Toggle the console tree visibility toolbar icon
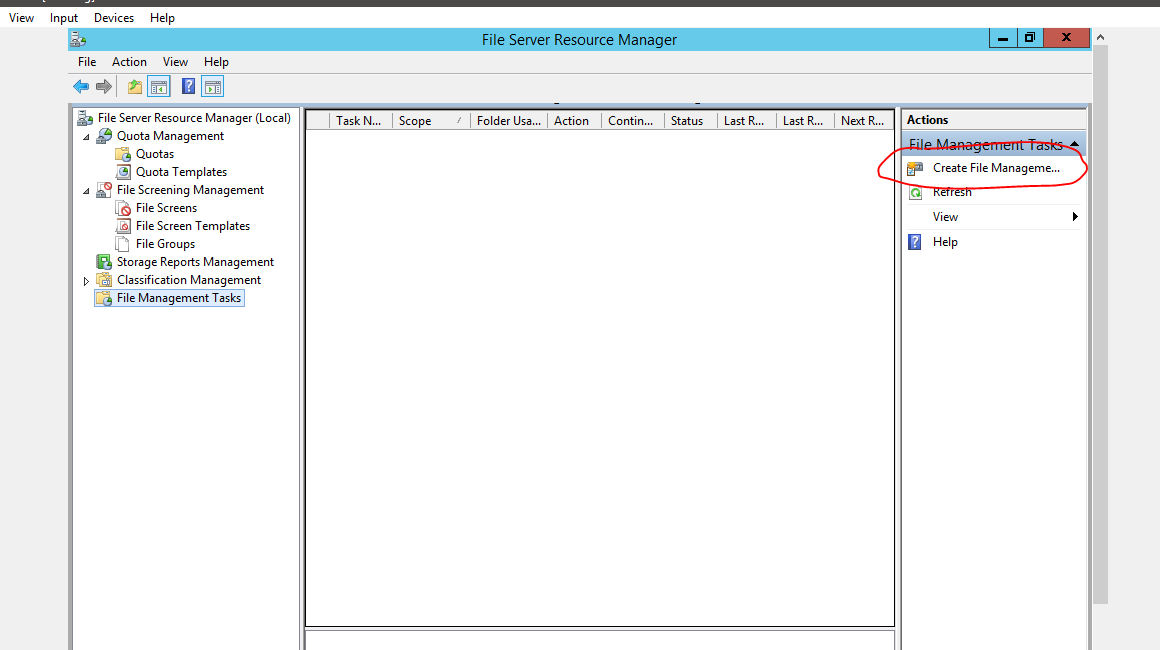This screenshot has height=650, width=1160. [x=158, y=86]
